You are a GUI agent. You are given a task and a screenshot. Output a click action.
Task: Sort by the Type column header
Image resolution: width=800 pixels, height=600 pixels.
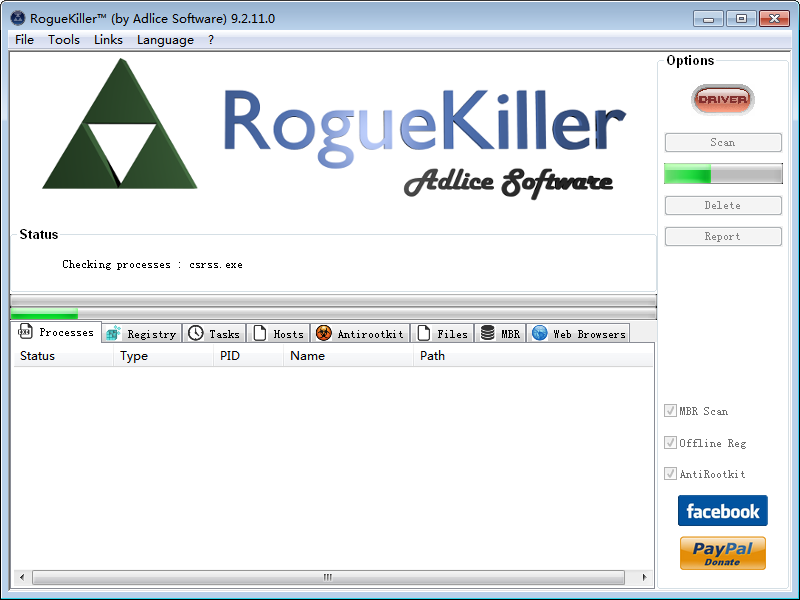point(163,356)
